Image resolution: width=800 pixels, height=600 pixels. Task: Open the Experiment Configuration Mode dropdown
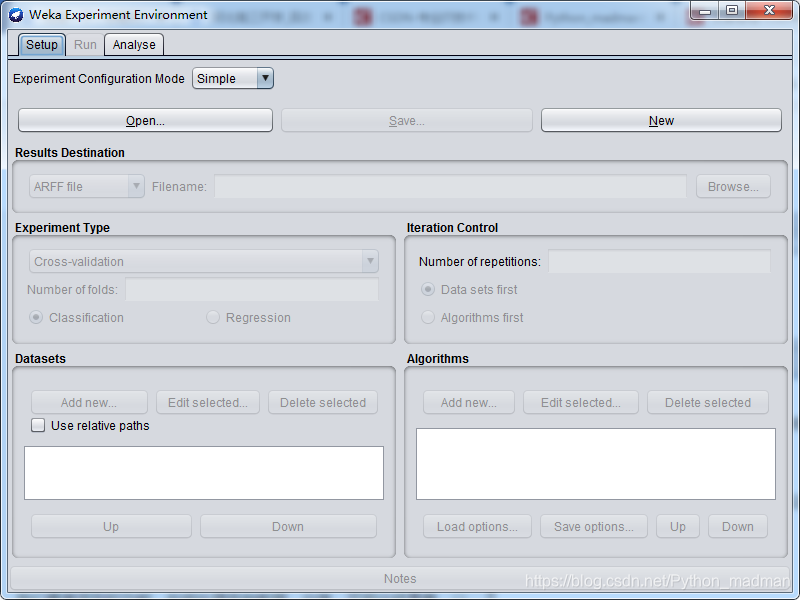point(233,79)
